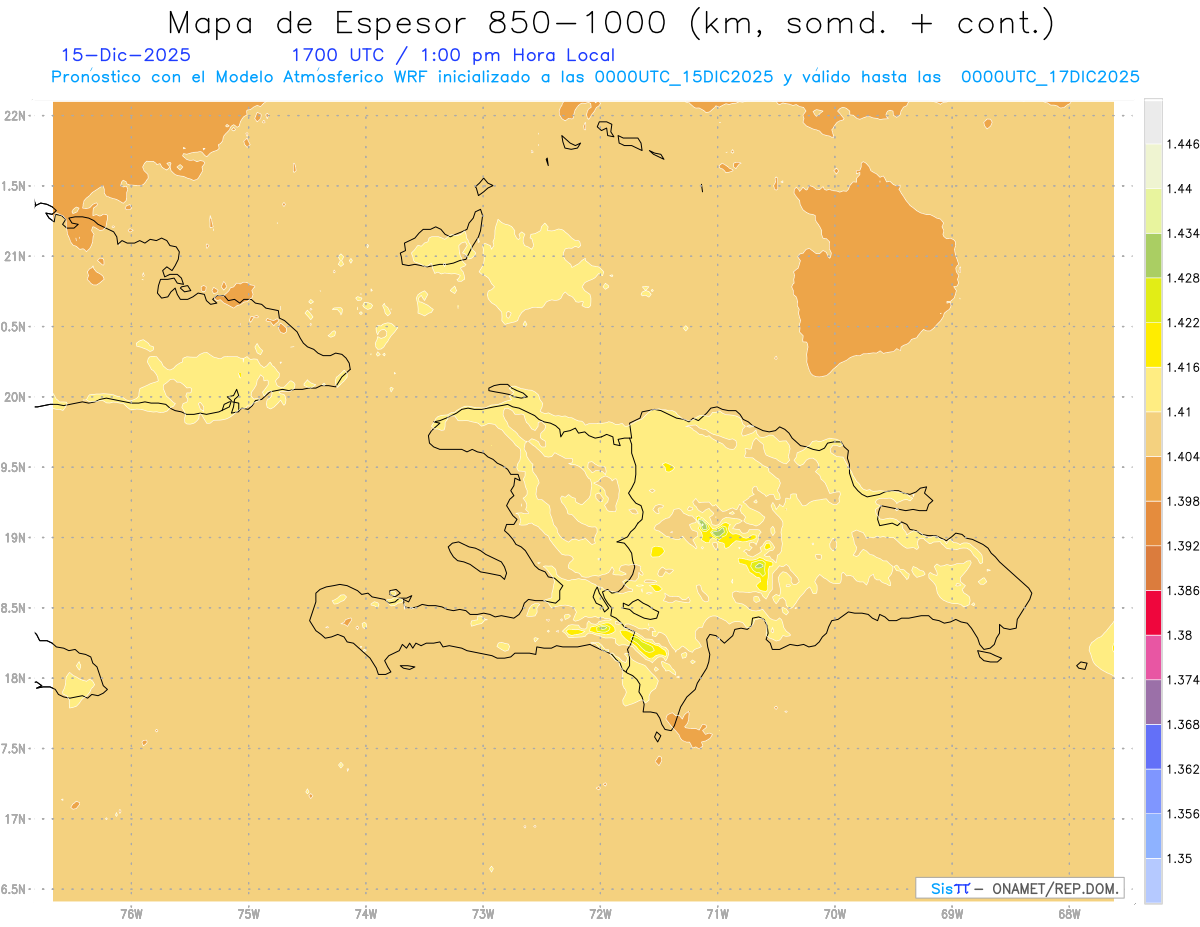
Task: Click the 1.422 legend value
Action: click(x=1183, y=322)
